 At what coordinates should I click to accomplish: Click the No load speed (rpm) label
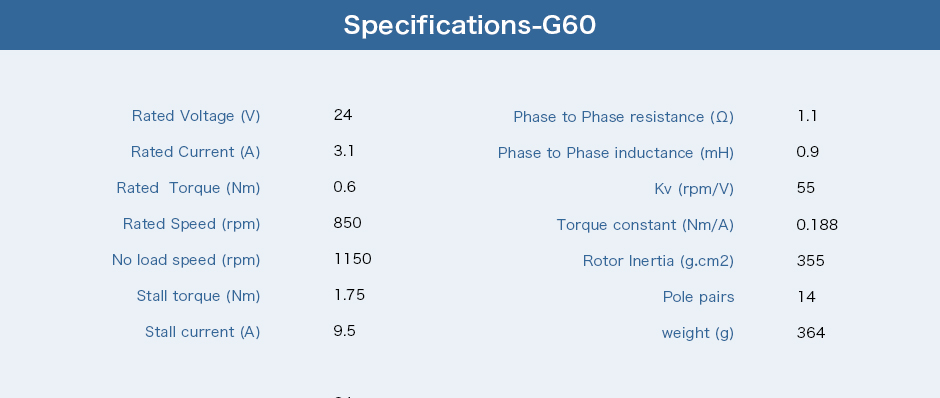pos(186,260)
